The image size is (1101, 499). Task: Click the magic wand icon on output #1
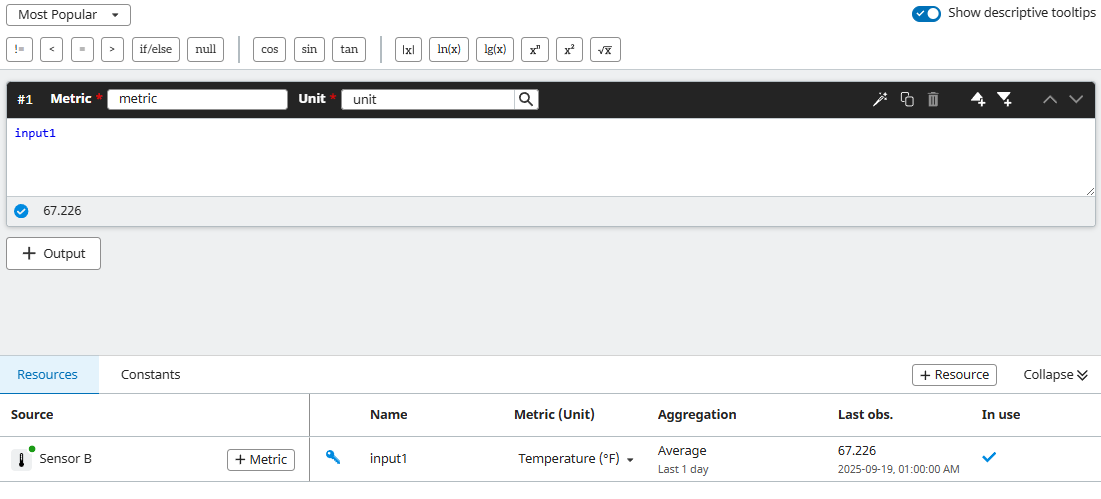point(880,99)
